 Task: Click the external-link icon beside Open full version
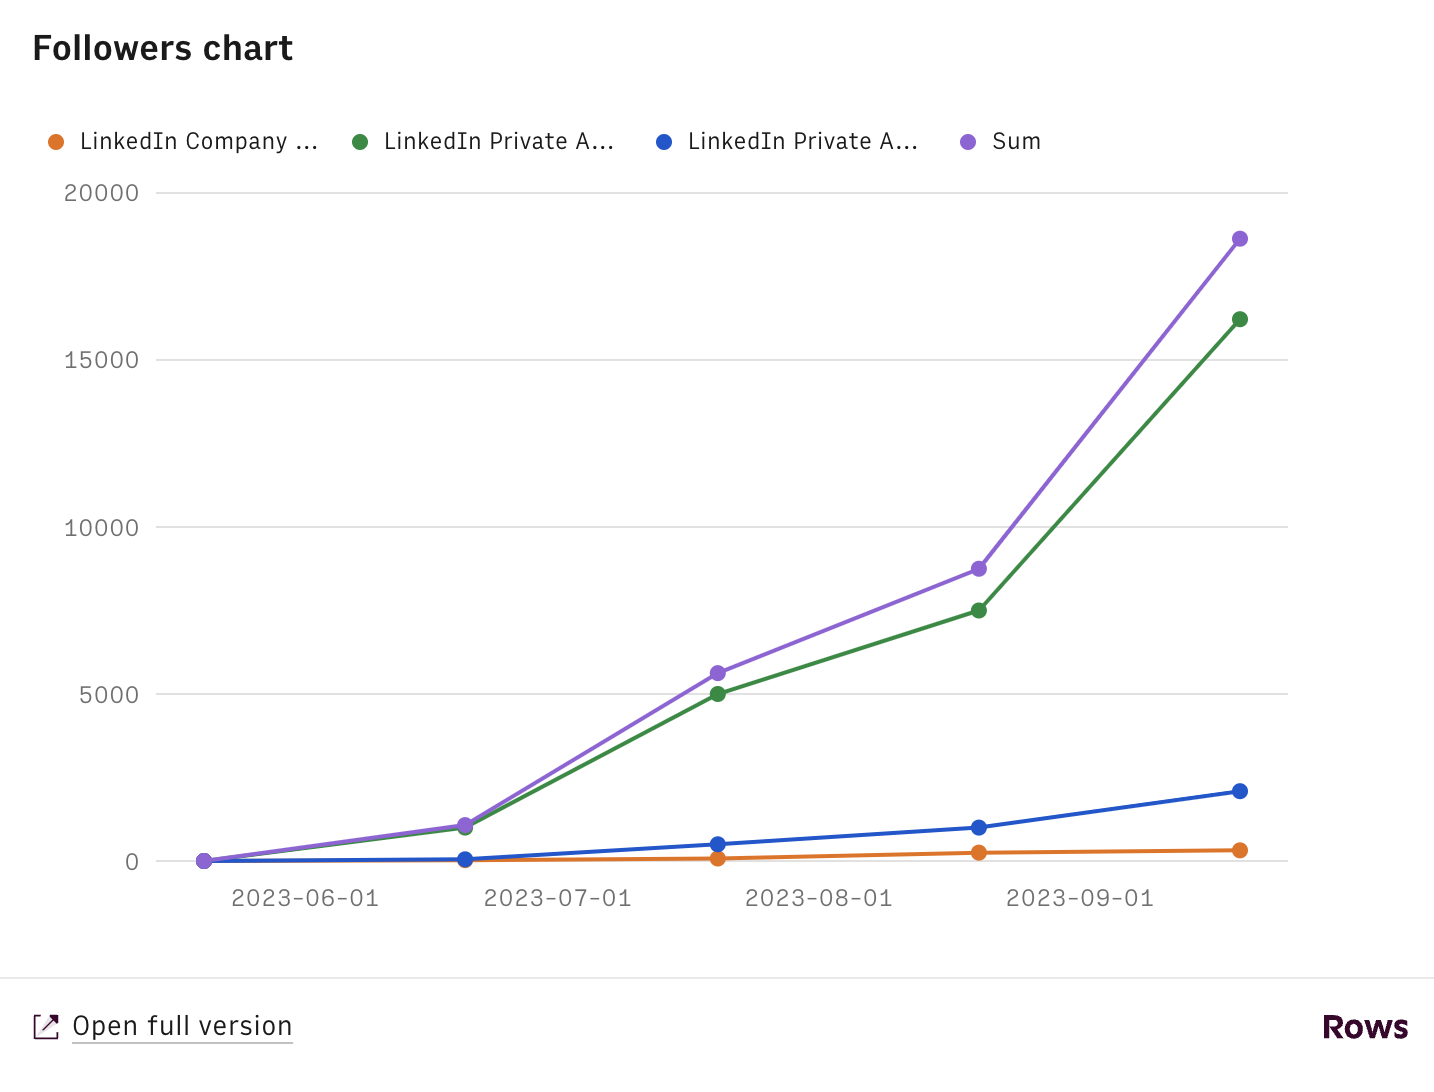[x=46, y=1027]
